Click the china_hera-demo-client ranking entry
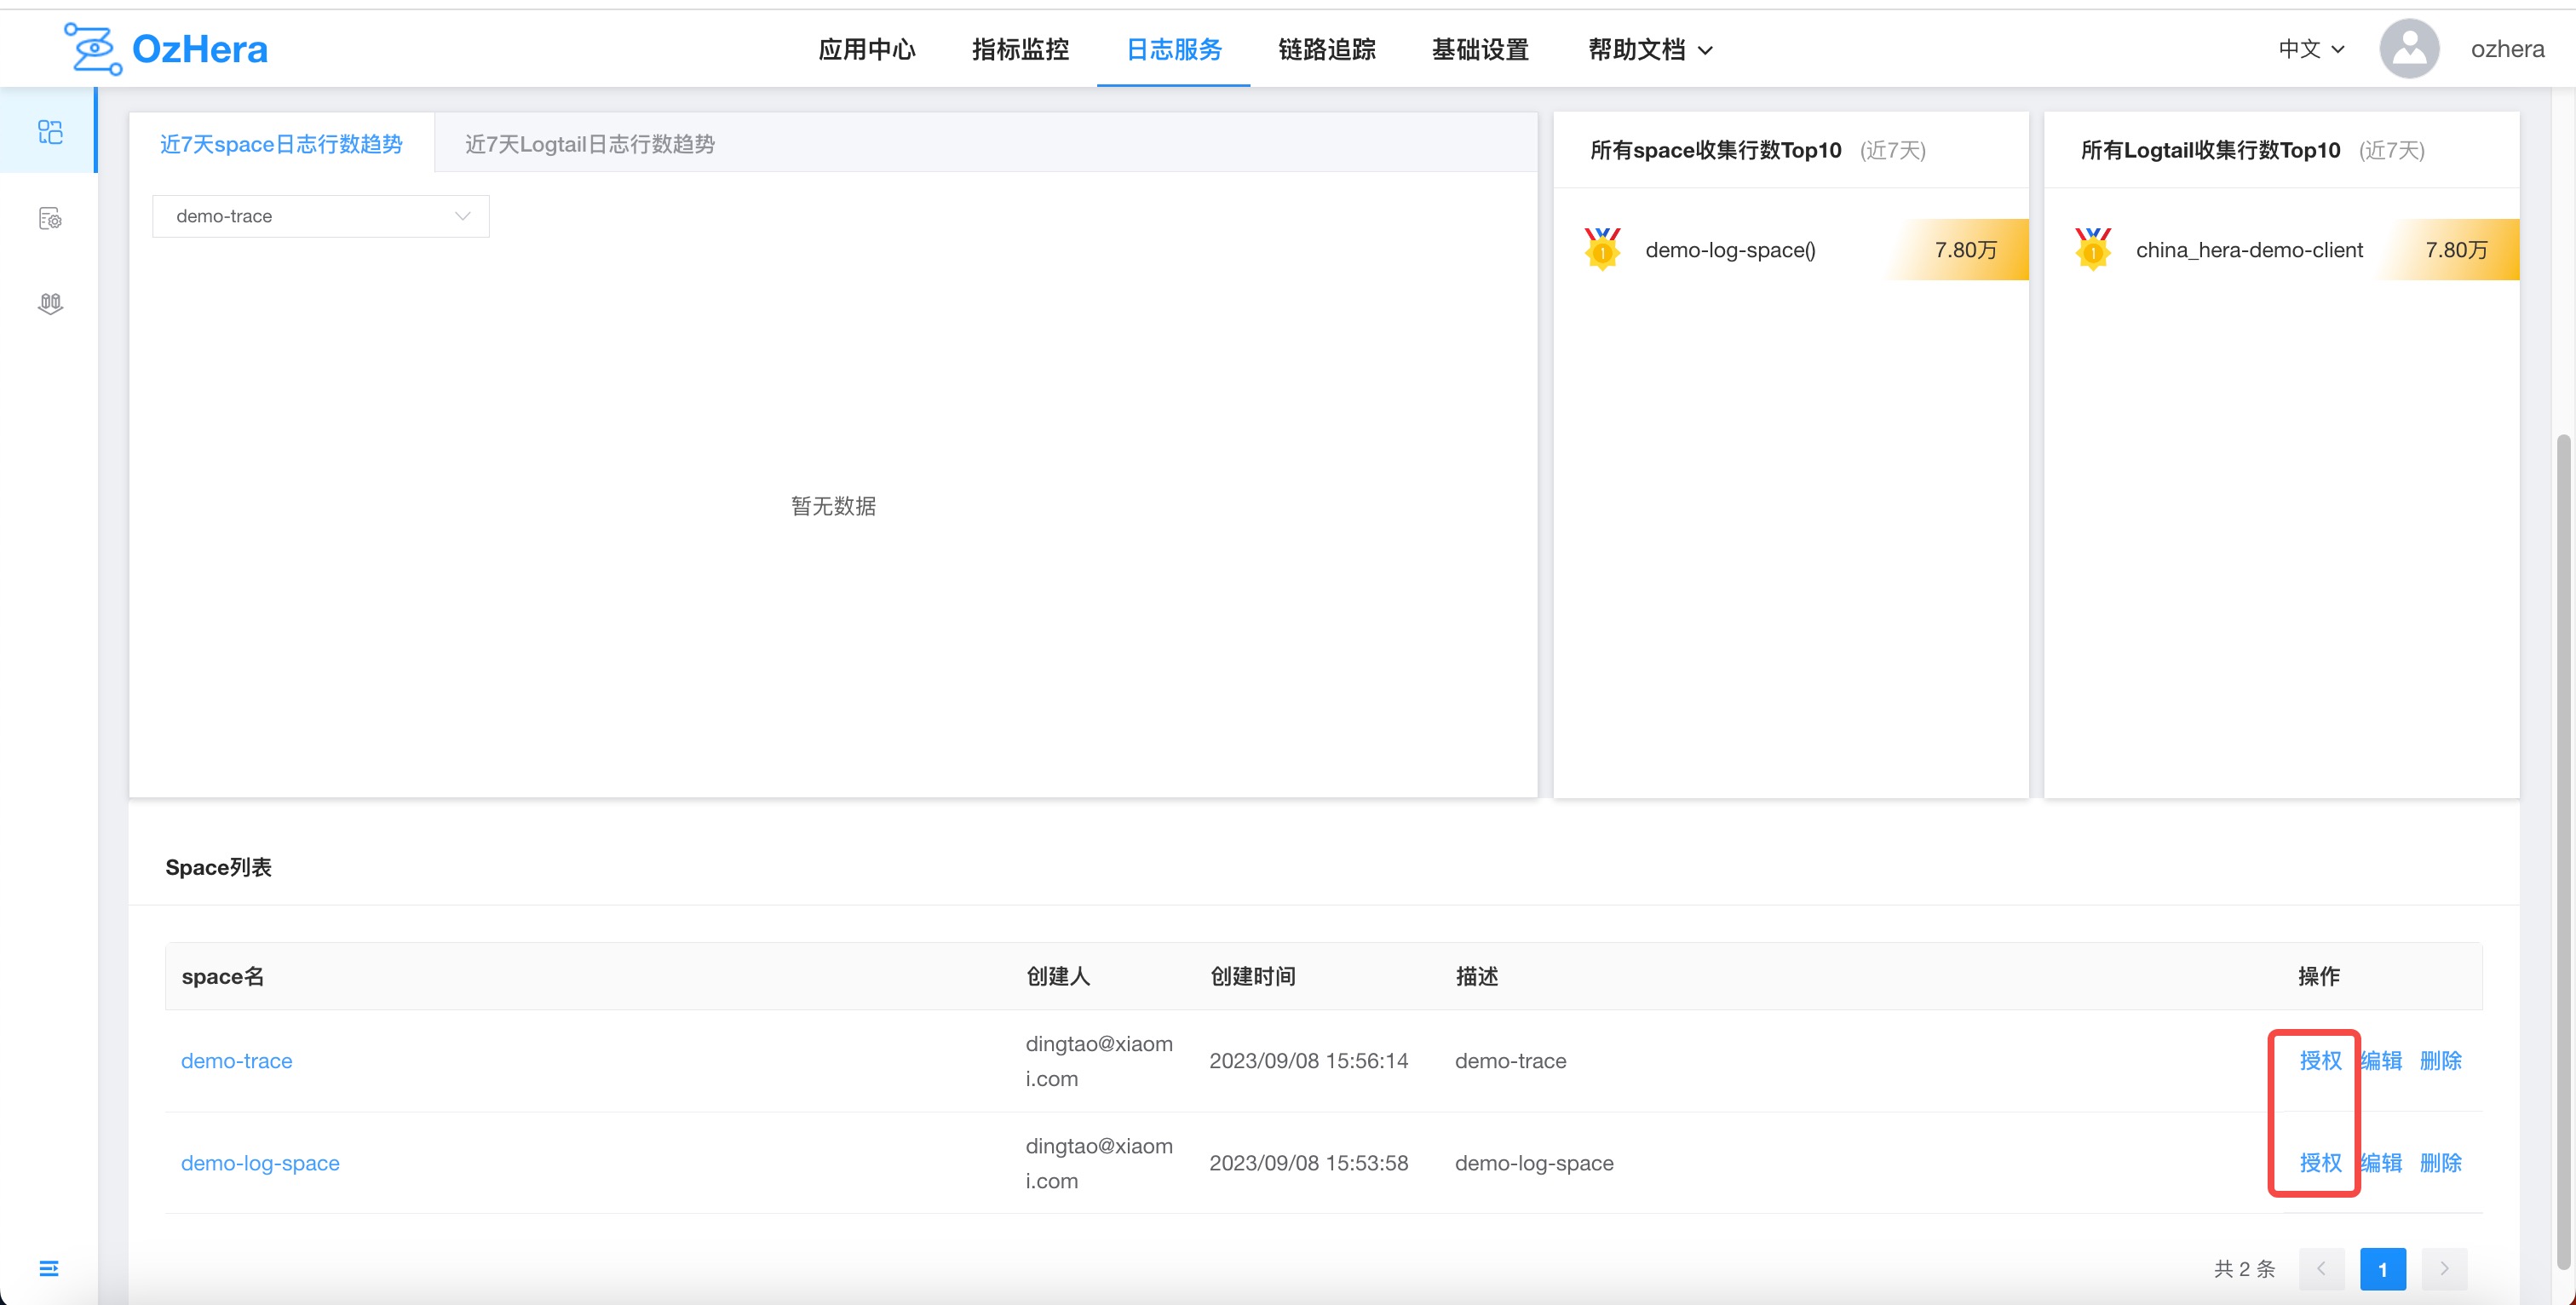This screenshot has height=1305, width=2576. [2249, 250]
